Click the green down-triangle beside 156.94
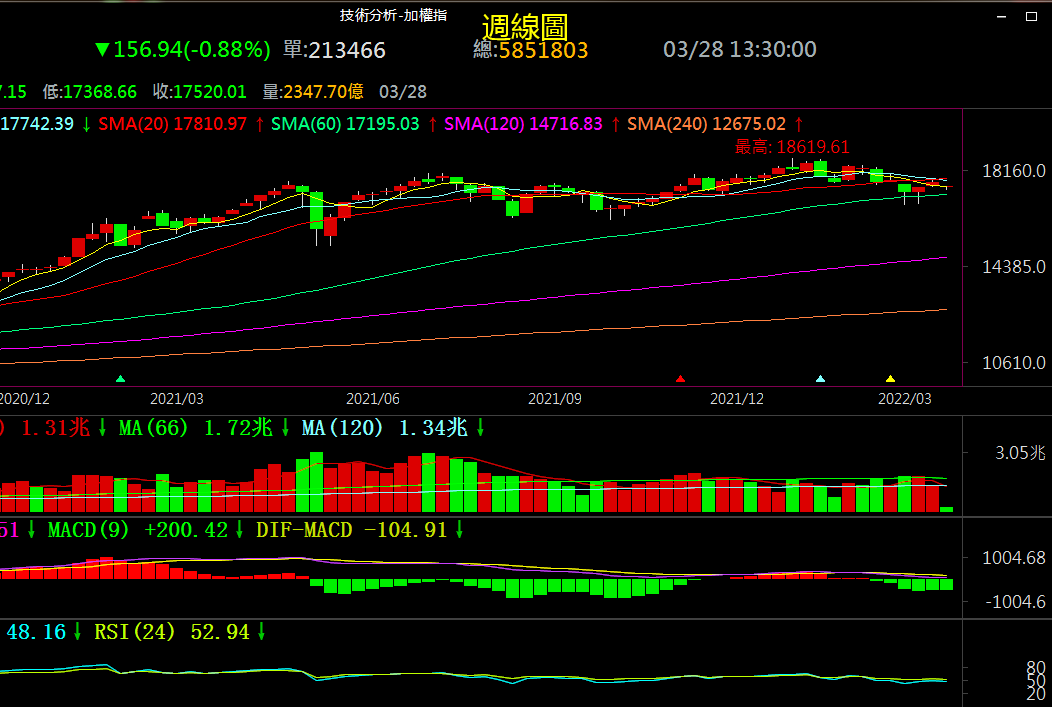The height and width of the screenshot is (707, 1052). pos(101,50)
